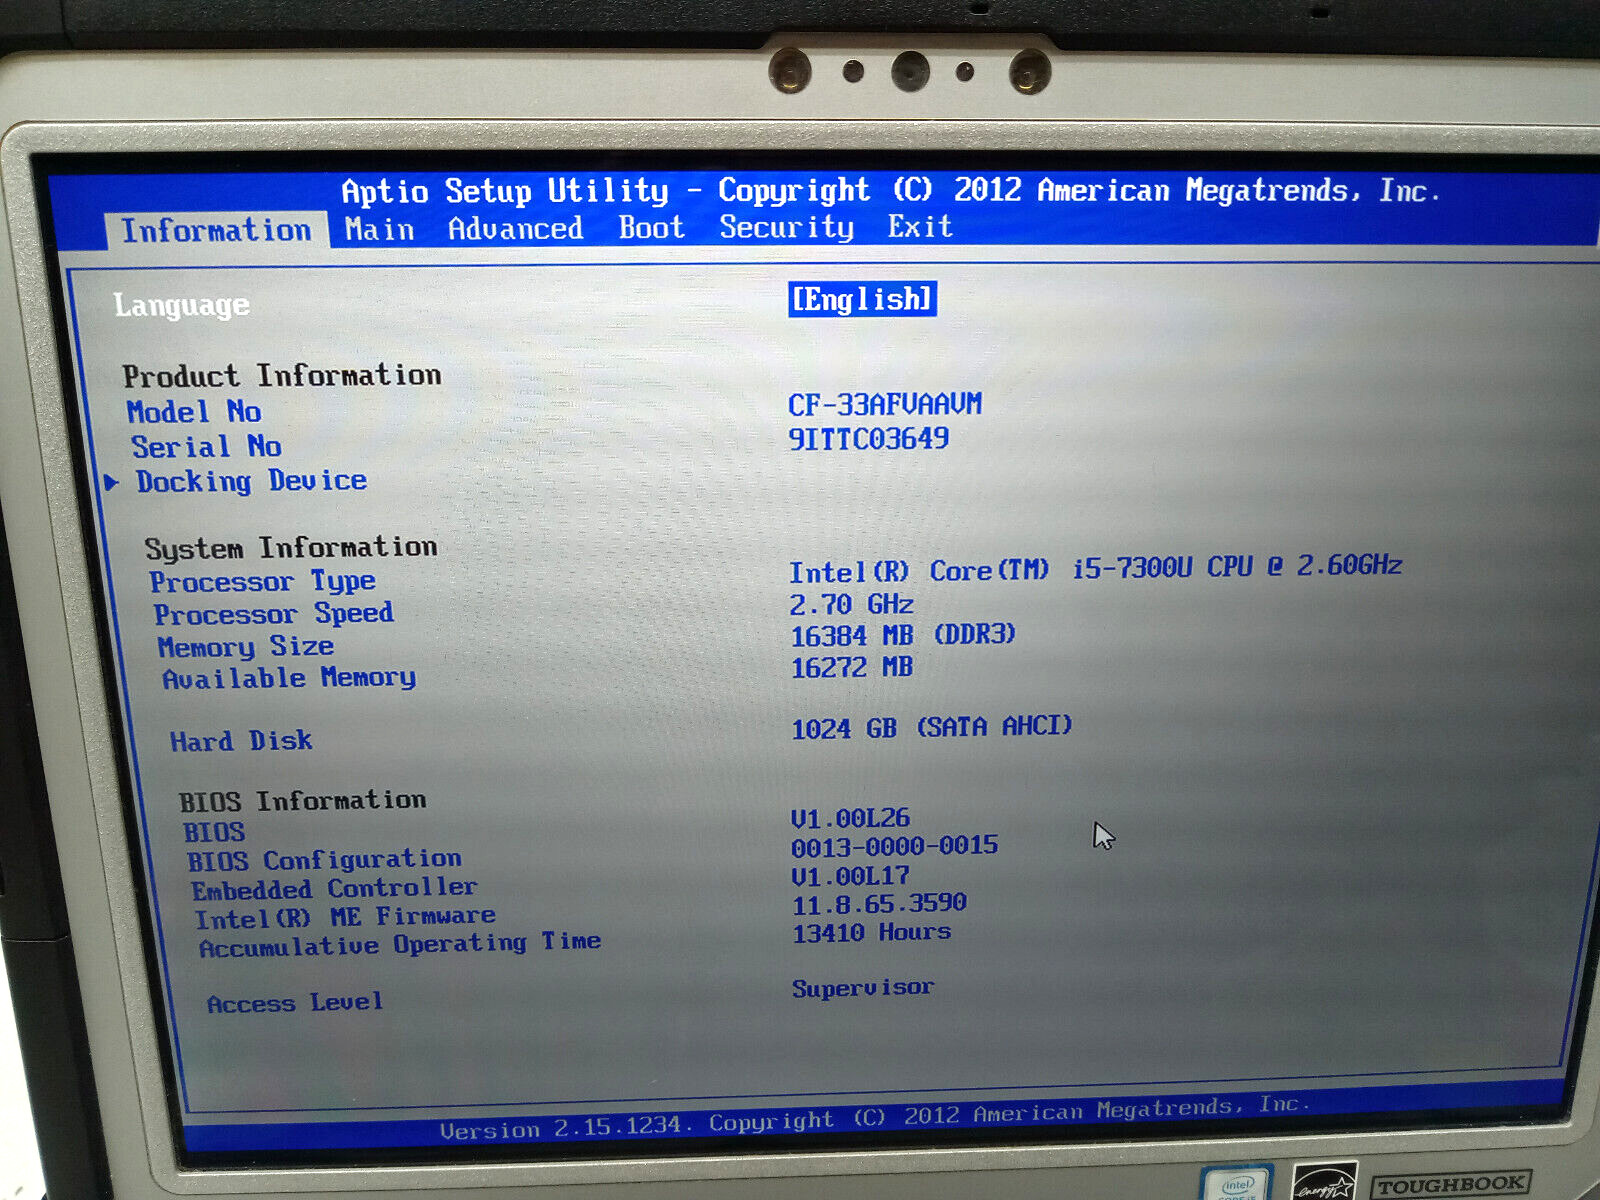Click the Model No label
1600x1200 pixels.
(194, 412)
